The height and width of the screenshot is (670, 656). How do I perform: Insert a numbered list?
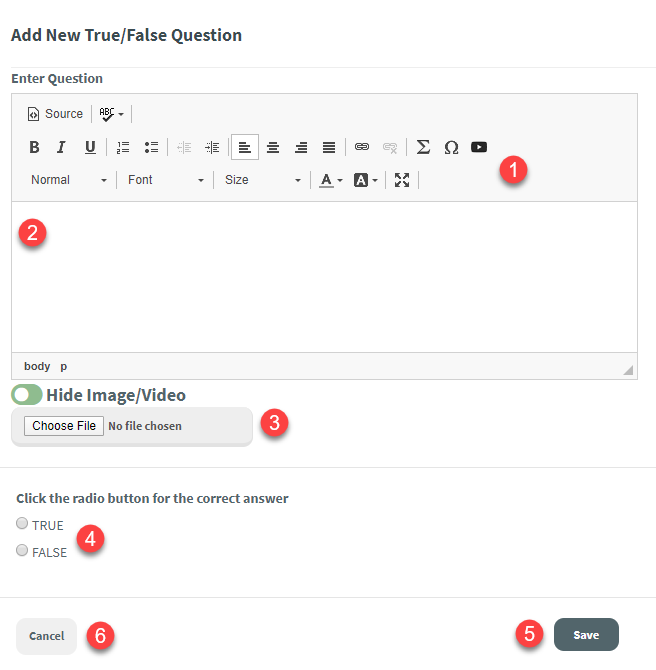click(x=123, y=147)
